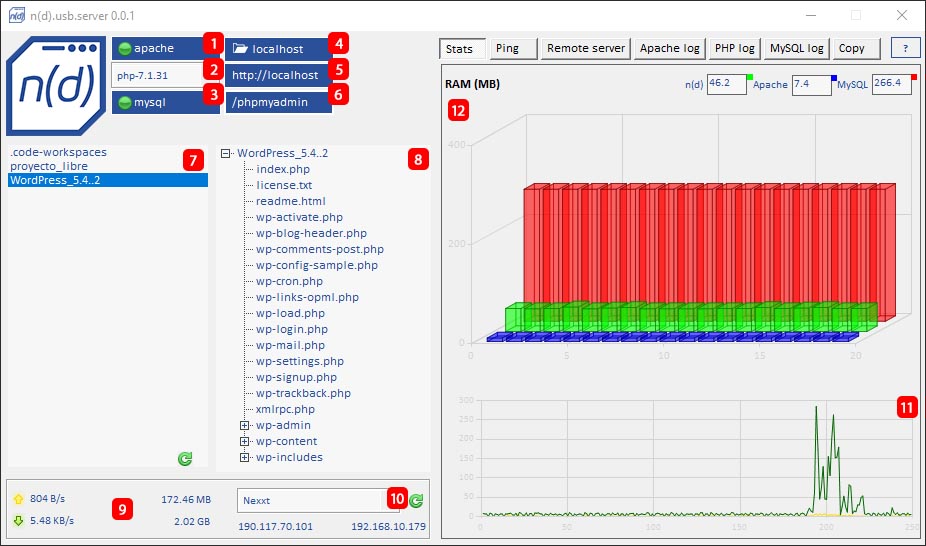The width and height of the screenshot is (926, 546).
Task: Open the MySQL log tab
Action: (797, 48)
